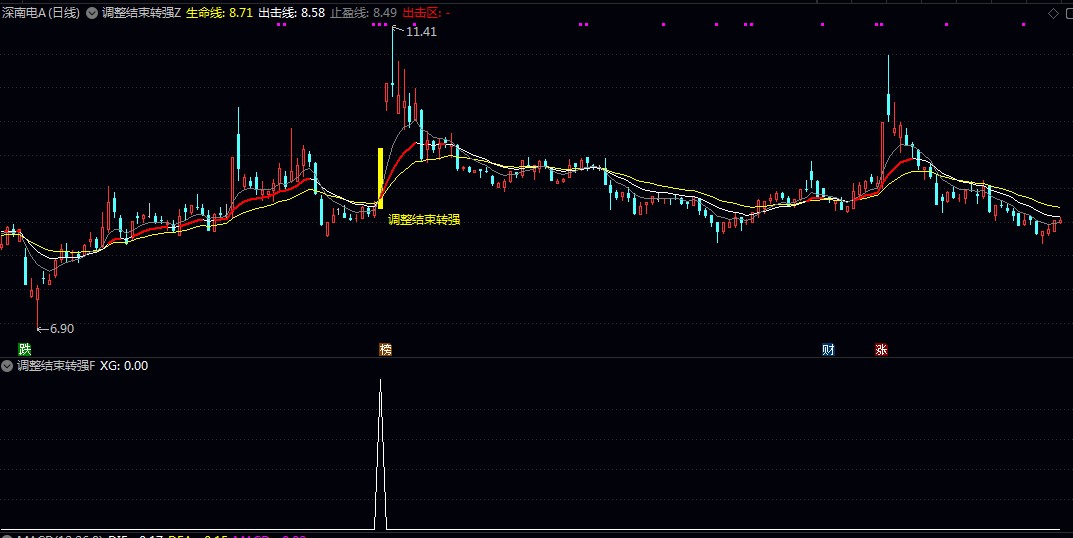Select the 生命线: 8.71 indicator value

(219, 13)
